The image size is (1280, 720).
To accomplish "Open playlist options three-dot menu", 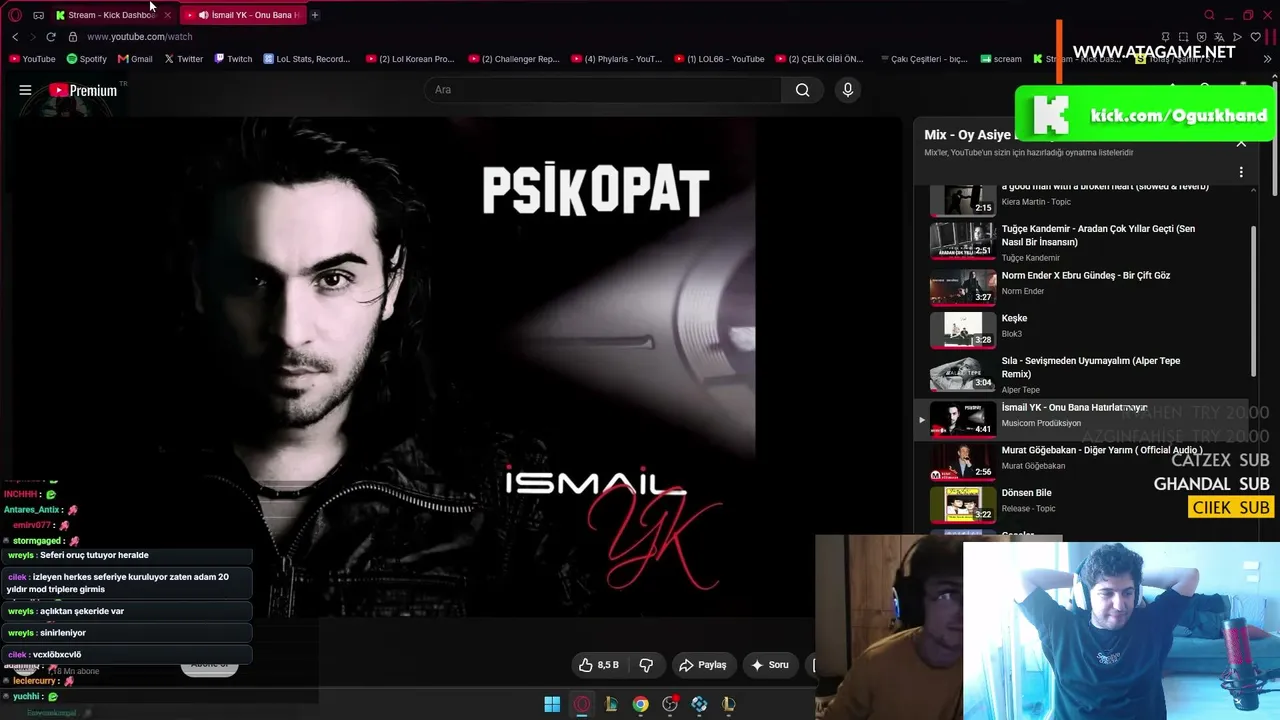I will pos(1241,172).
